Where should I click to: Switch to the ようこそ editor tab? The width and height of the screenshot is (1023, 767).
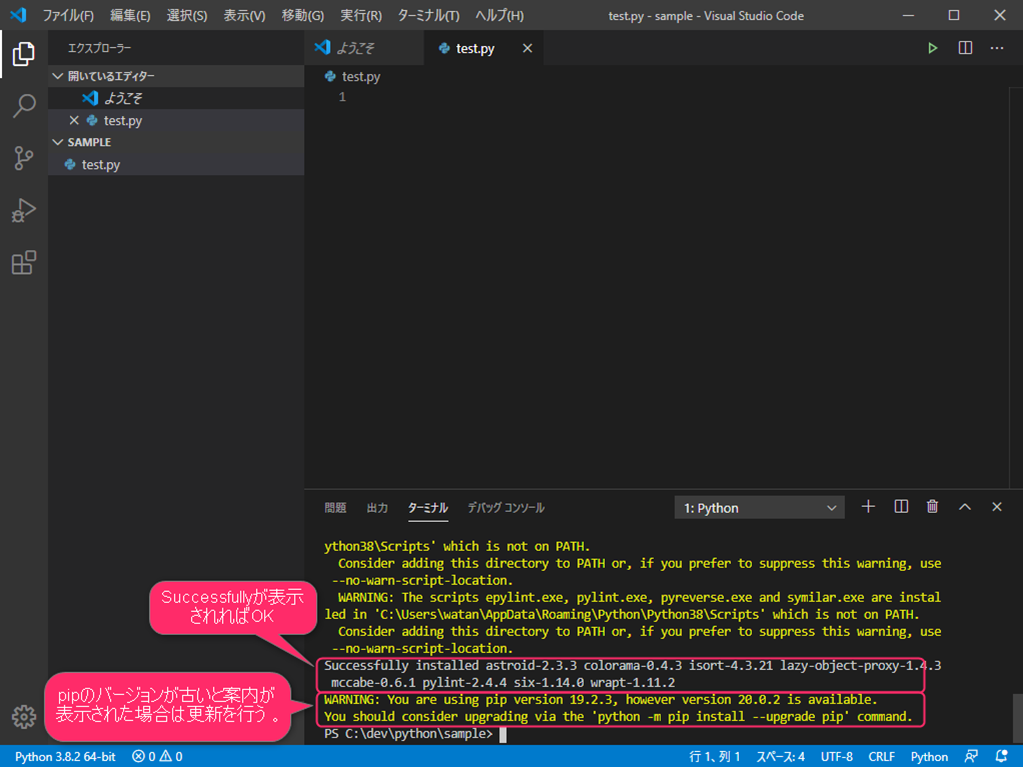click(364, 48)
